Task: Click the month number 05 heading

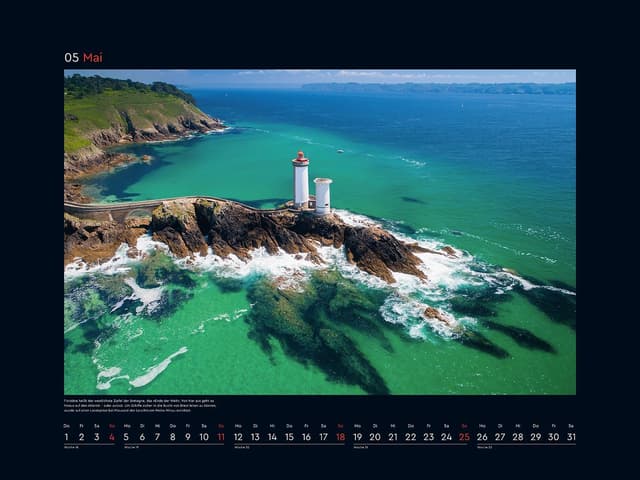Action: [x=71, y=58]
